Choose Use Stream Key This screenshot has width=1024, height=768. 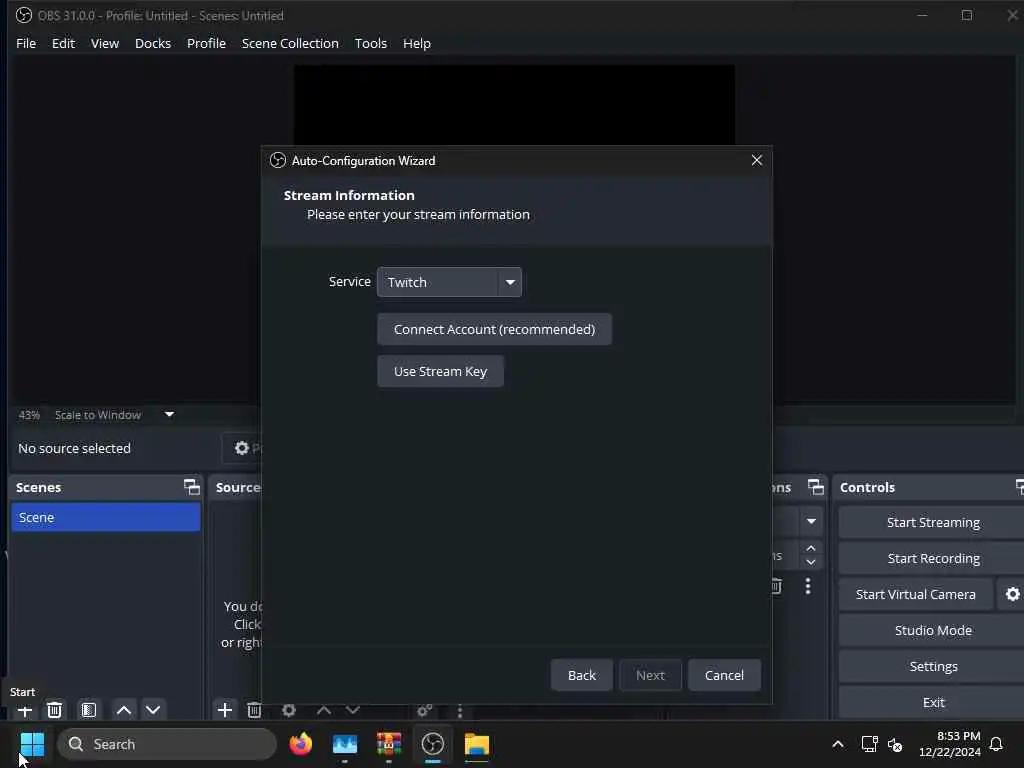pyautogui.click(x=440, y=371)
